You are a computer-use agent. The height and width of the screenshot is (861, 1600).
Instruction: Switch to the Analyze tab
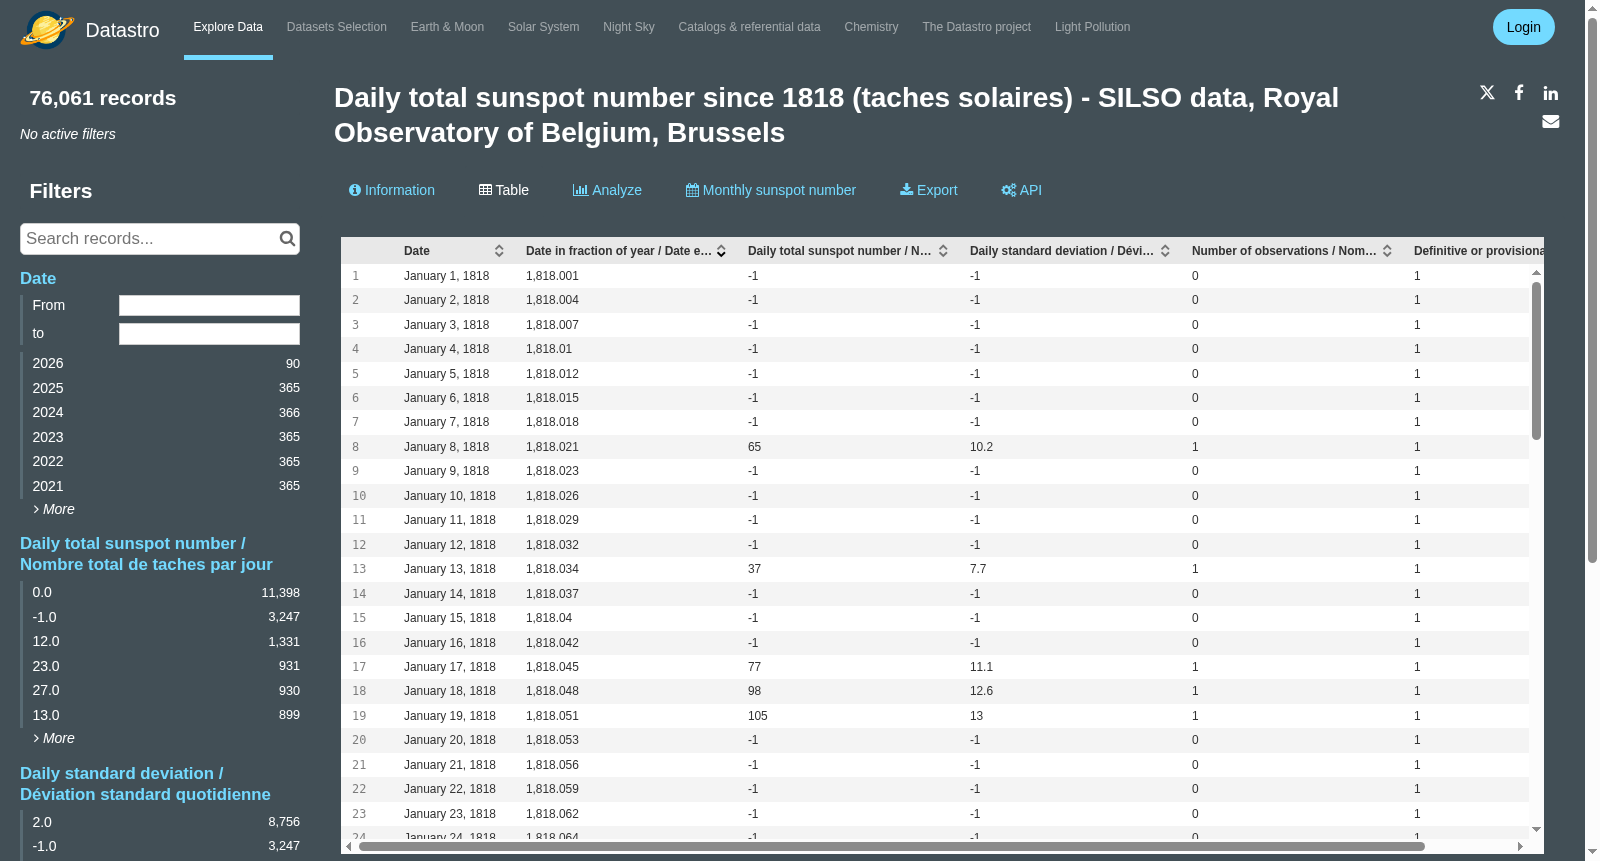pyautogui.click(x=607, y=190)
